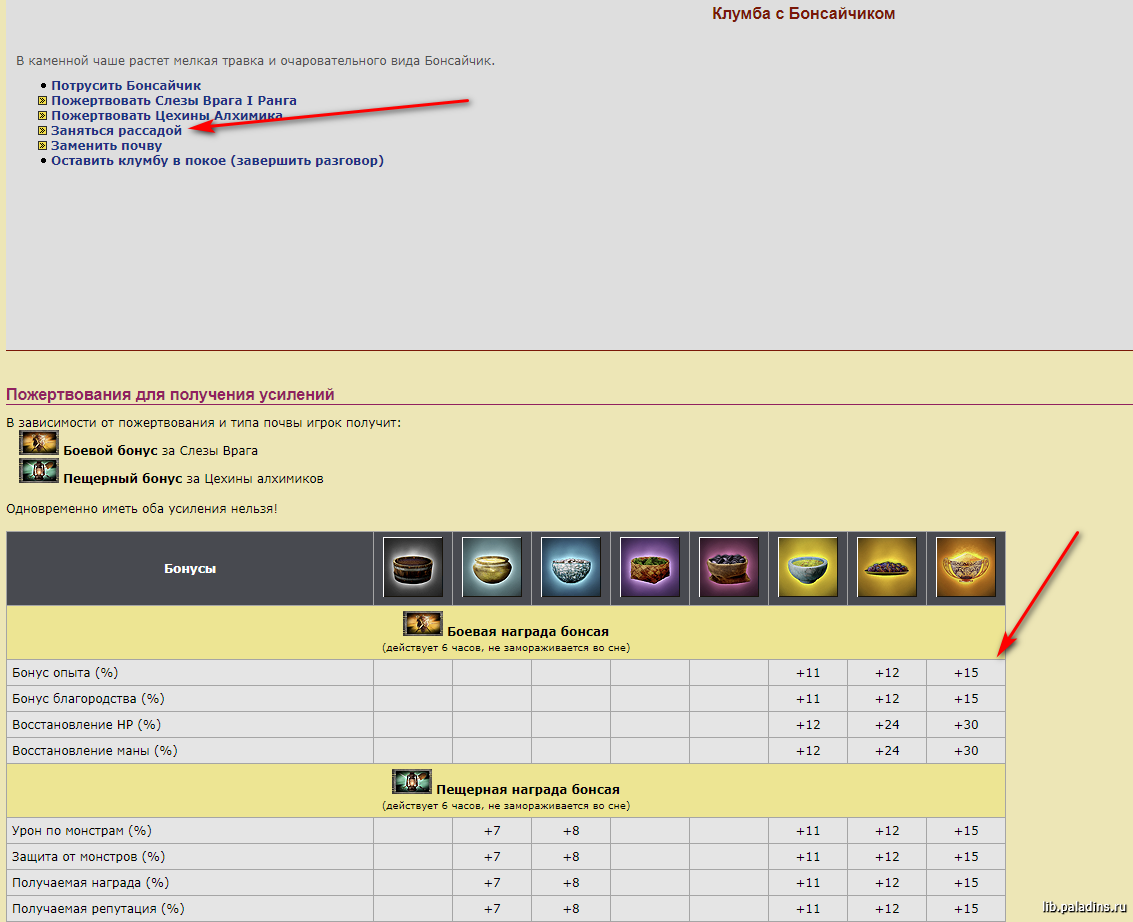Click the icon beside Пещерный бонус text
Image resolution: width=1133 pixels, height=922 pixels.
(x=39, y=472)
